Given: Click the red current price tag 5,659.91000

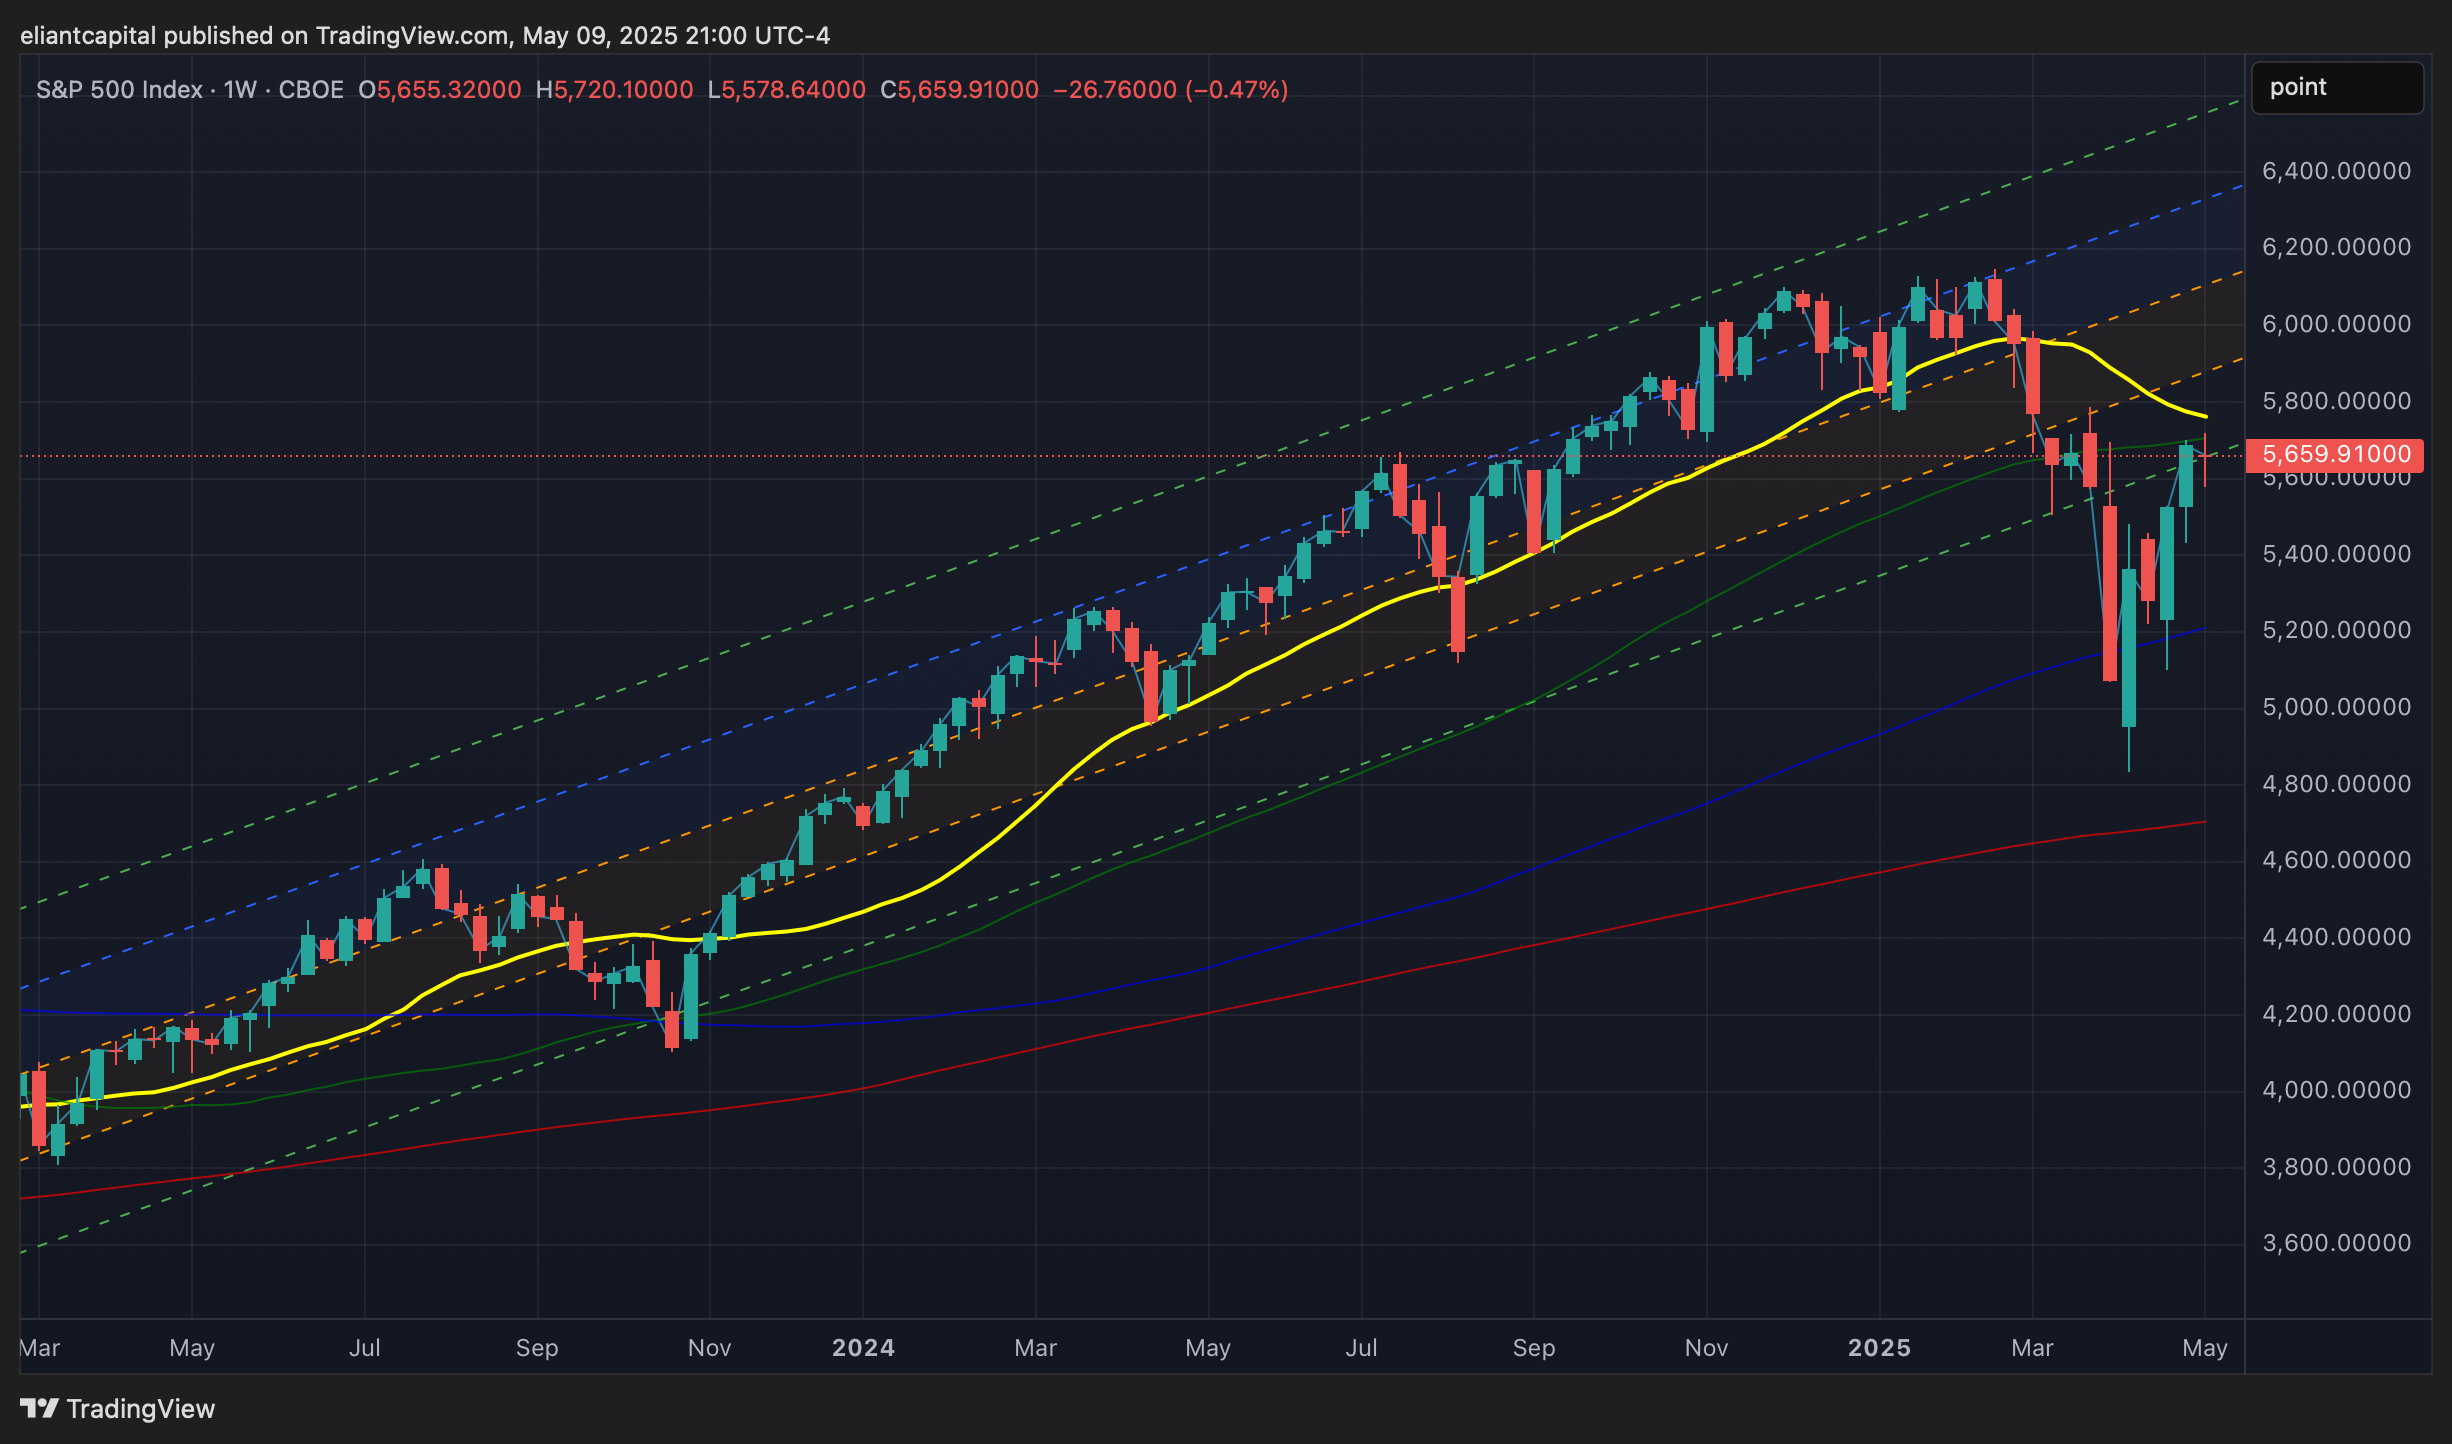Looking at the screenshot, I should pyautogui.click(x=2335, y=455).
